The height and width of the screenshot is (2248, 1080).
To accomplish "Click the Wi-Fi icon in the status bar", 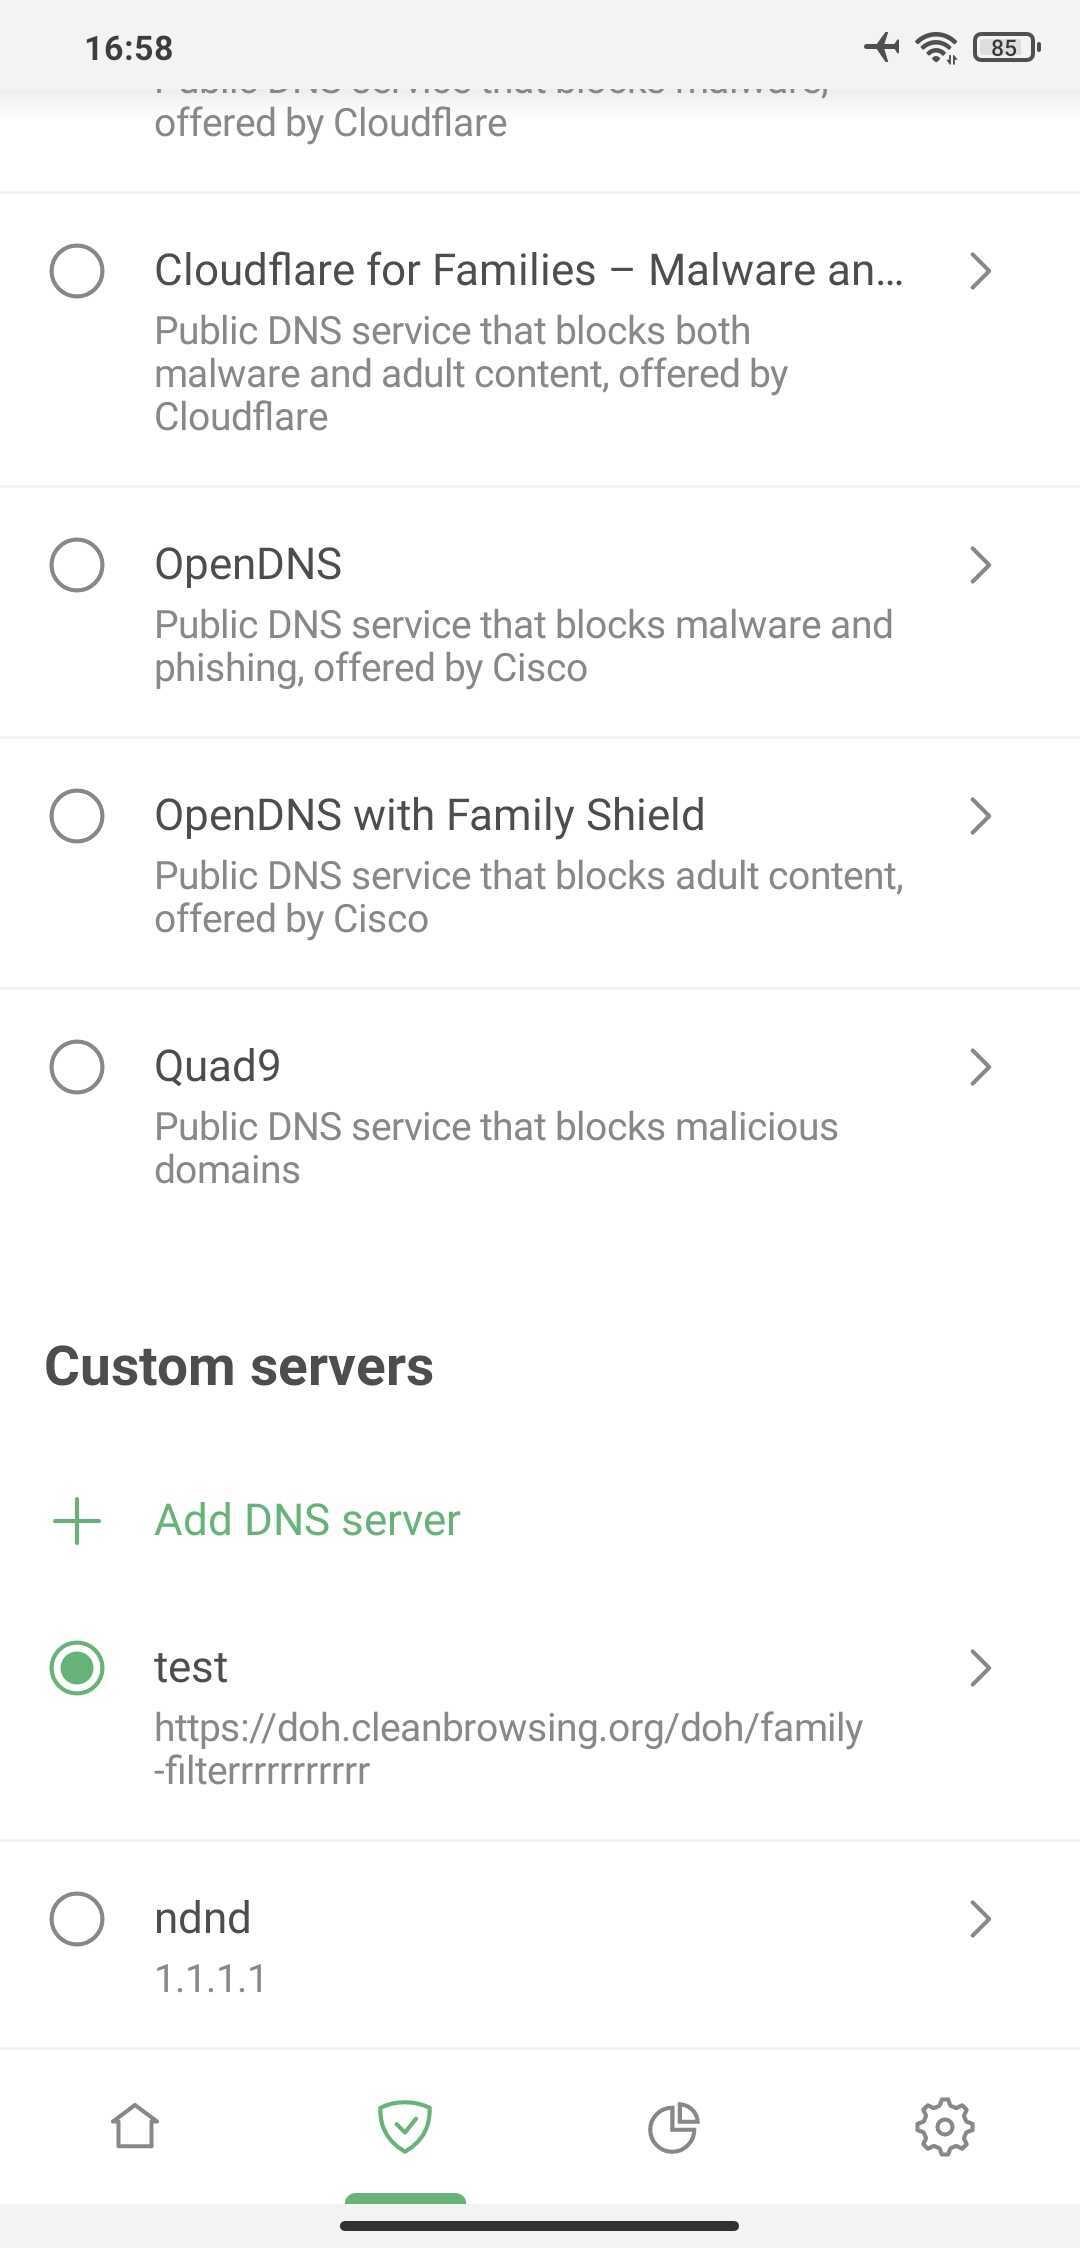I will click(934, 46).
